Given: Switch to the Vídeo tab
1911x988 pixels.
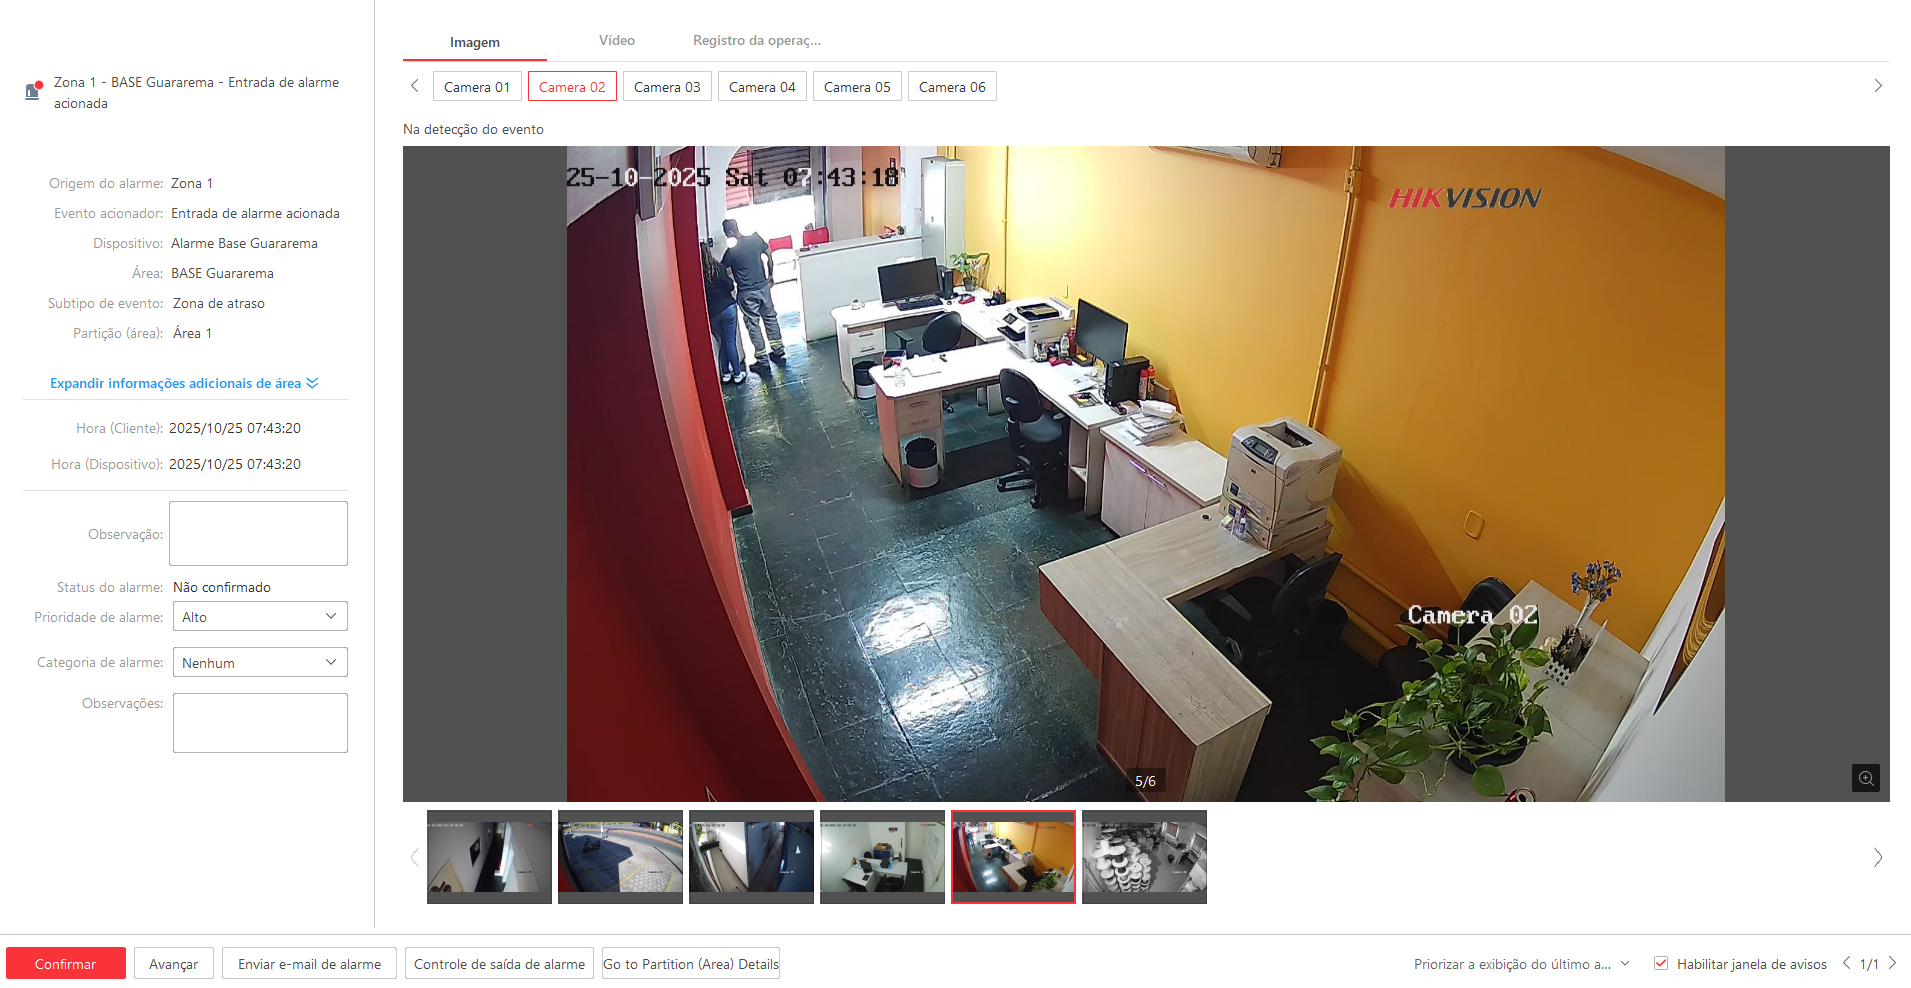Looking at the screenshot, I should coord(616,41).
